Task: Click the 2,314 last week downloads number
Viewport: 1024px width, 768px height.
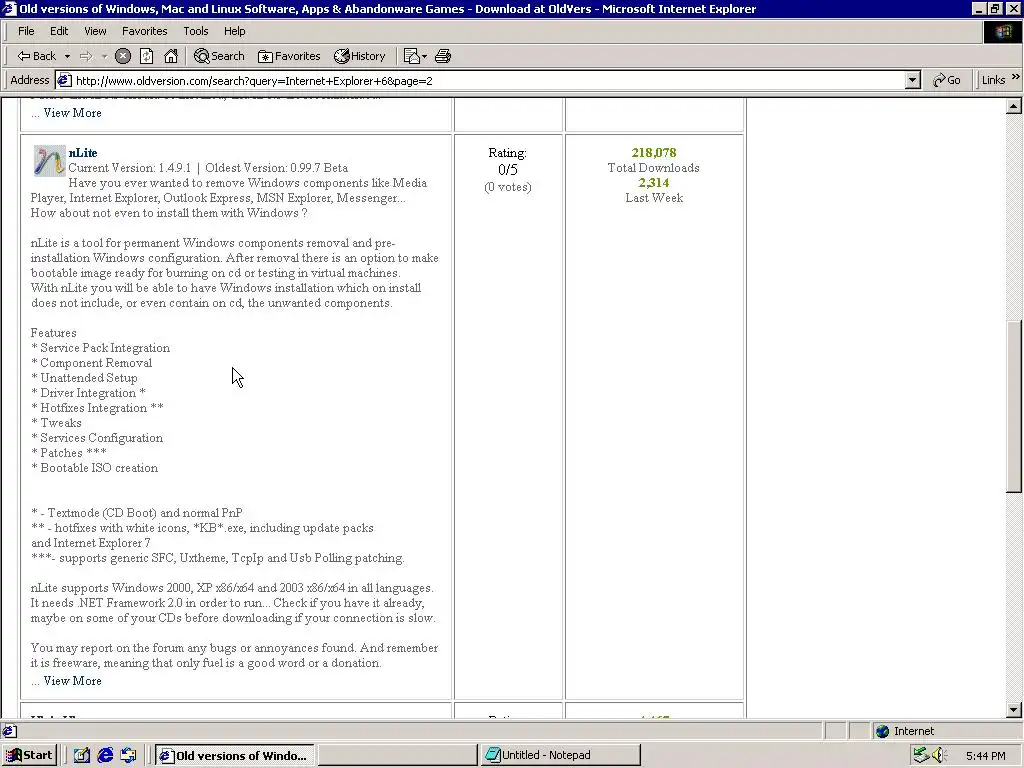Action: (654, 183)
